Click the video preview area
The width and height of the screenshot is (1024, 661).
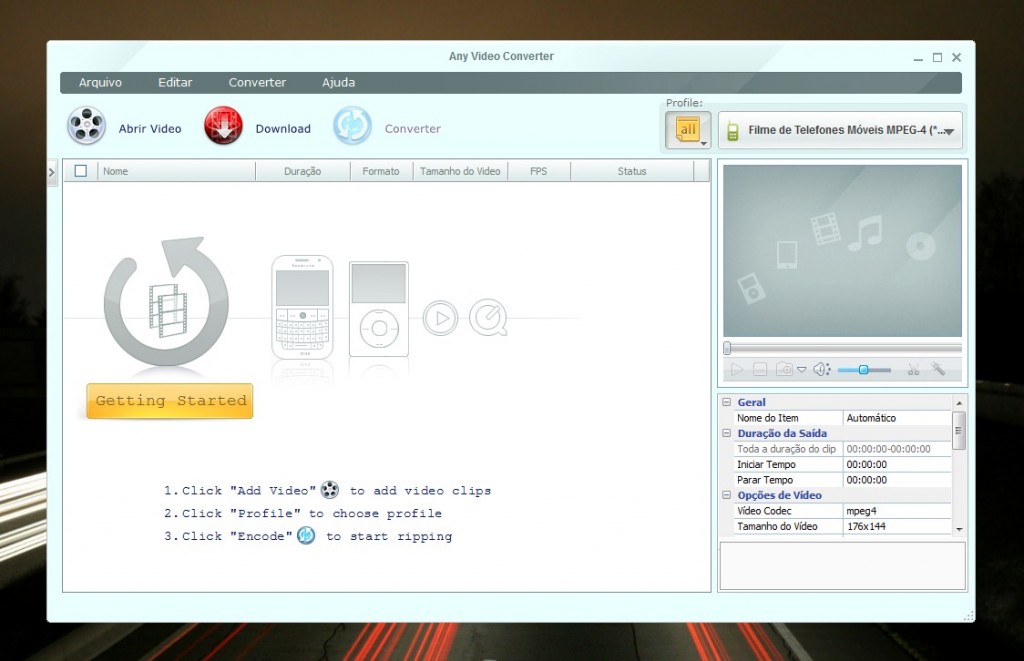pyautogui.click(x=842, y=251)
